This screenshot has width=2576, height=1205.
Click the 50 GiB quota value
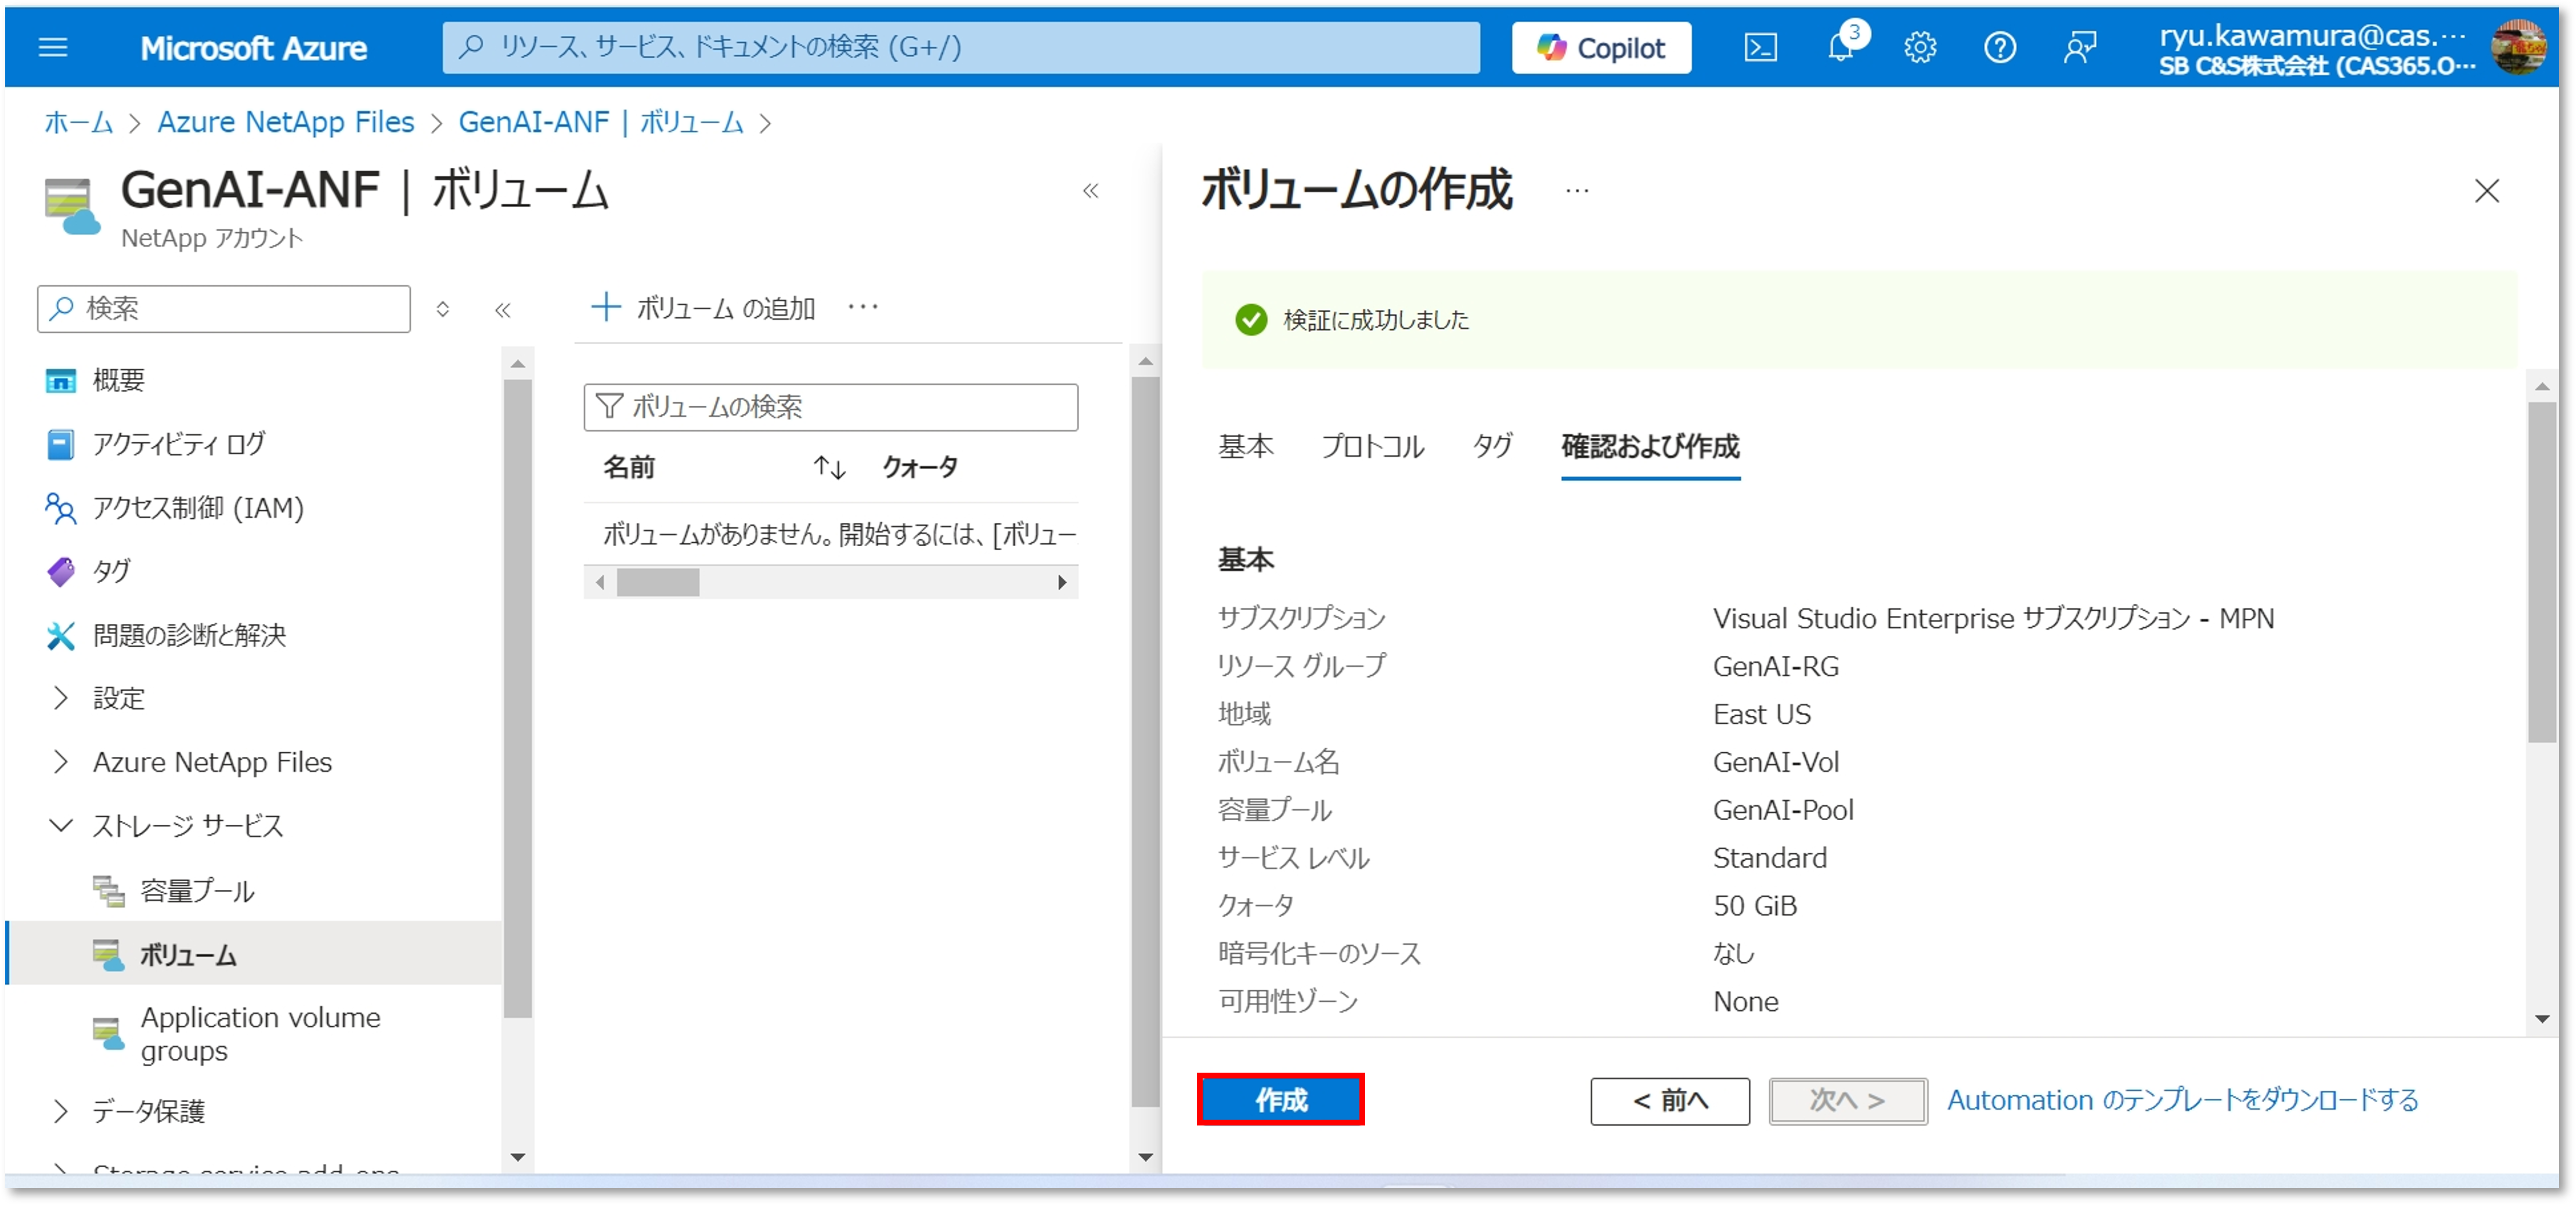[1754, 906]
